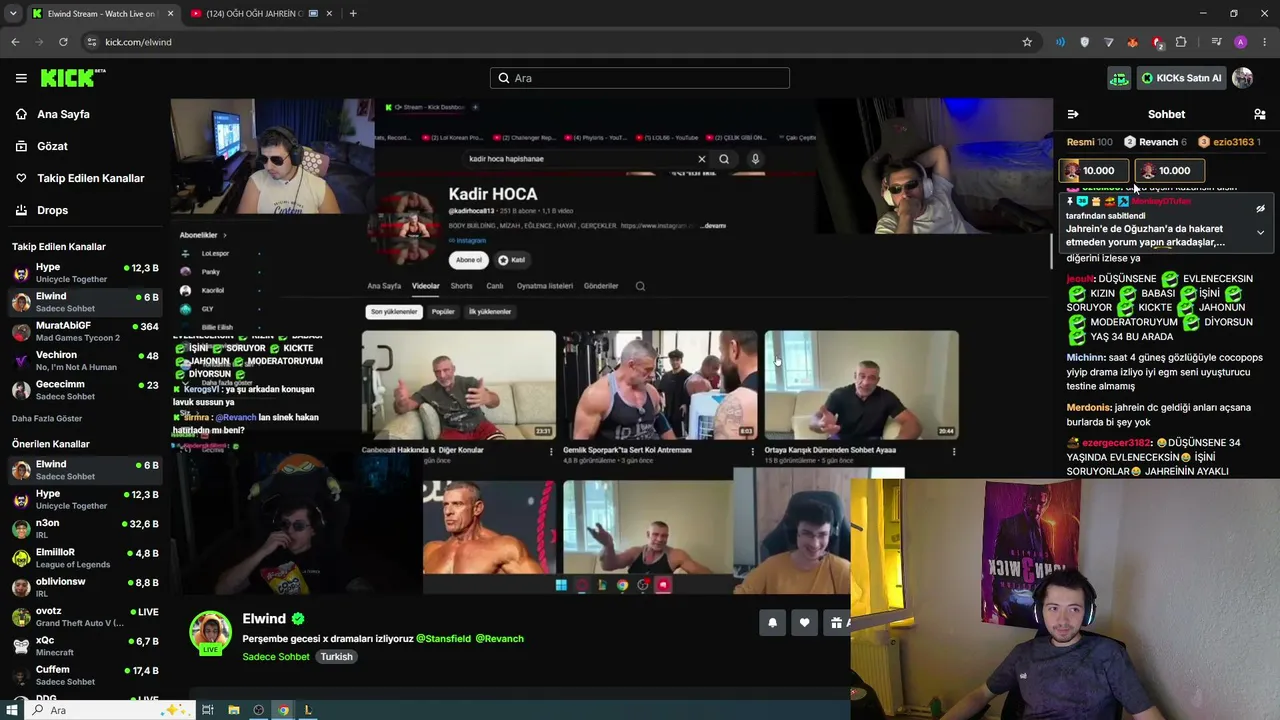Screen dimensions: 1280x720
Task: Open Sadece Sohbet category link
Action: 276,657
